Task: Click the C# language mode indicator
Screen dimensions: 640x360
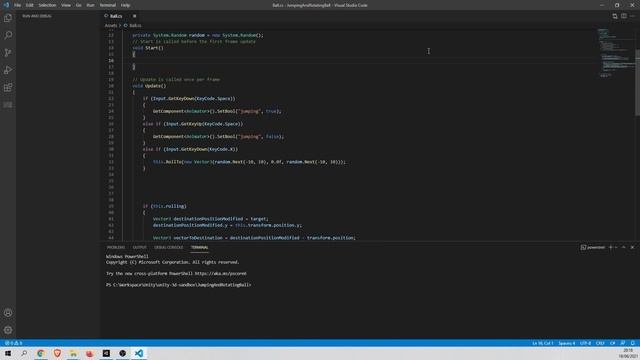Action: tap(613, 343)
